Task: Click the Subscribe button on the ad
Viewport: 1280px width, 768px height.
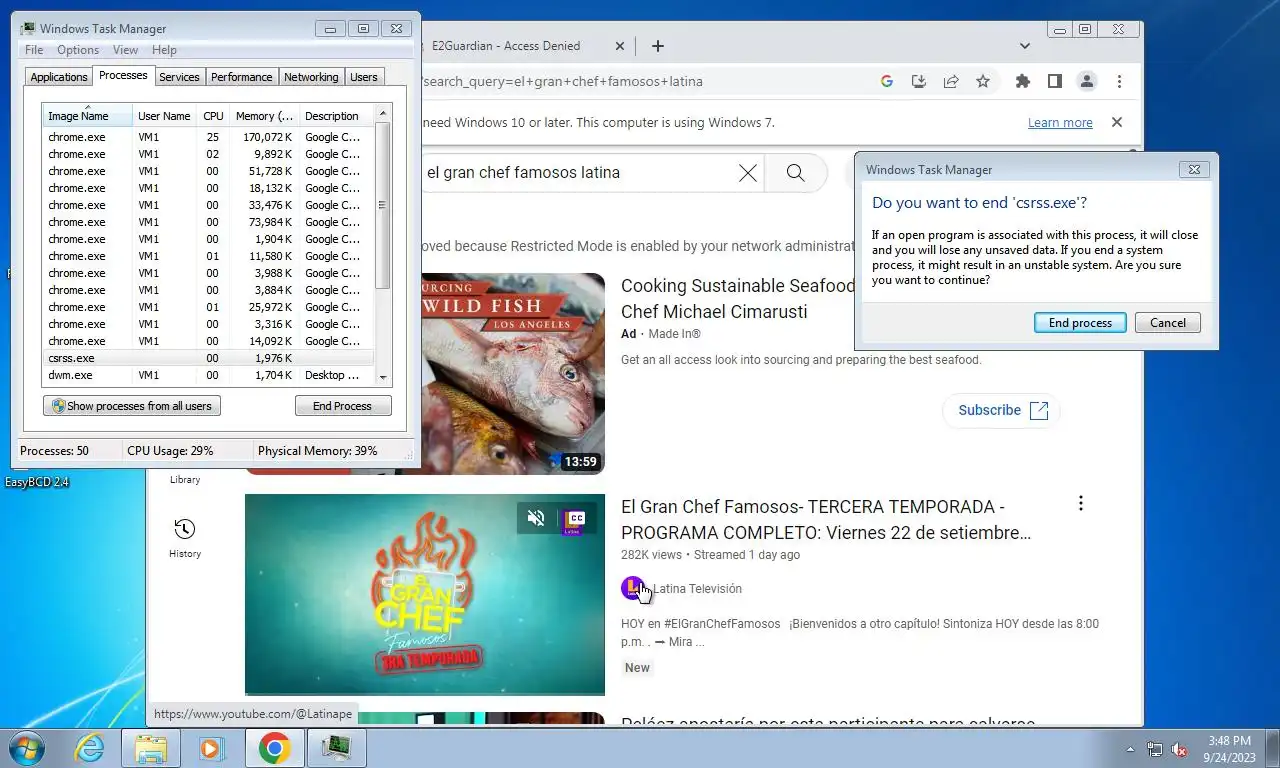Action: 1001,410
